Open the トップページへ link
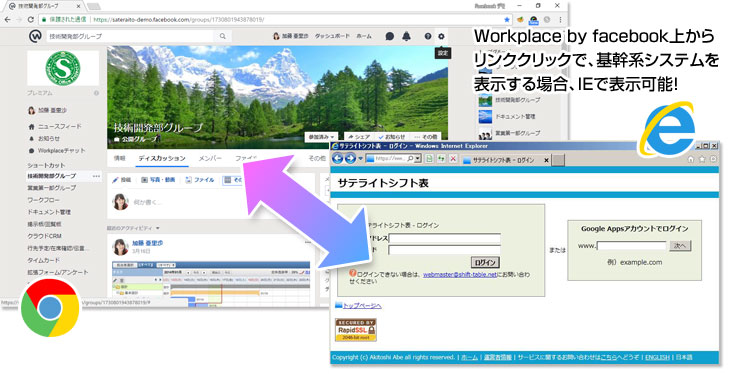730x374 pixels. click(362, 306)
